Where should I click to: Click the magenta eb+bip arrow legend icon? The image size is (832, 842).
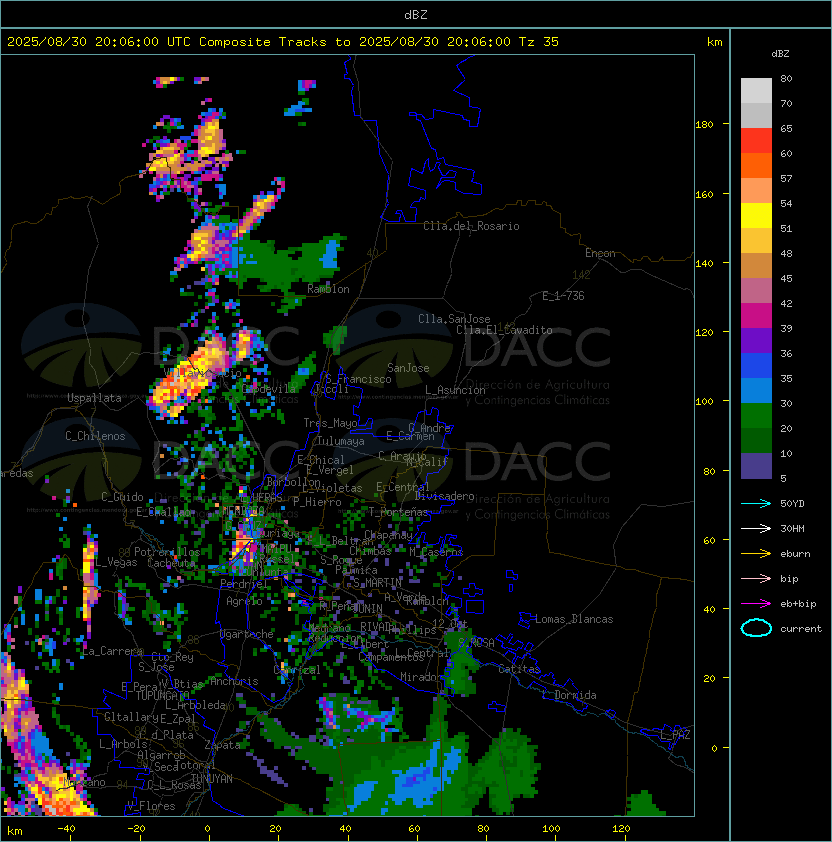[756, 604]
